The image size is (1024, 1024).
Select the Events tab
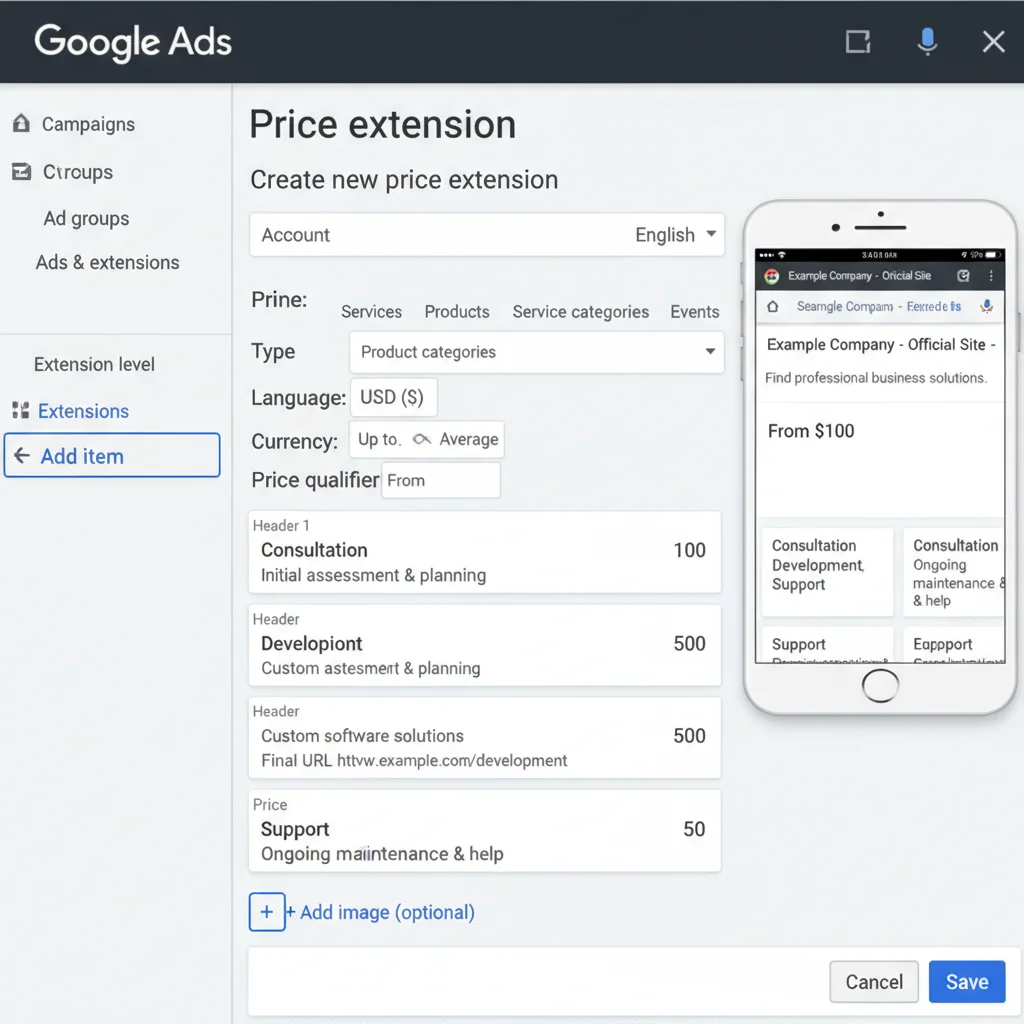point(694,312)
